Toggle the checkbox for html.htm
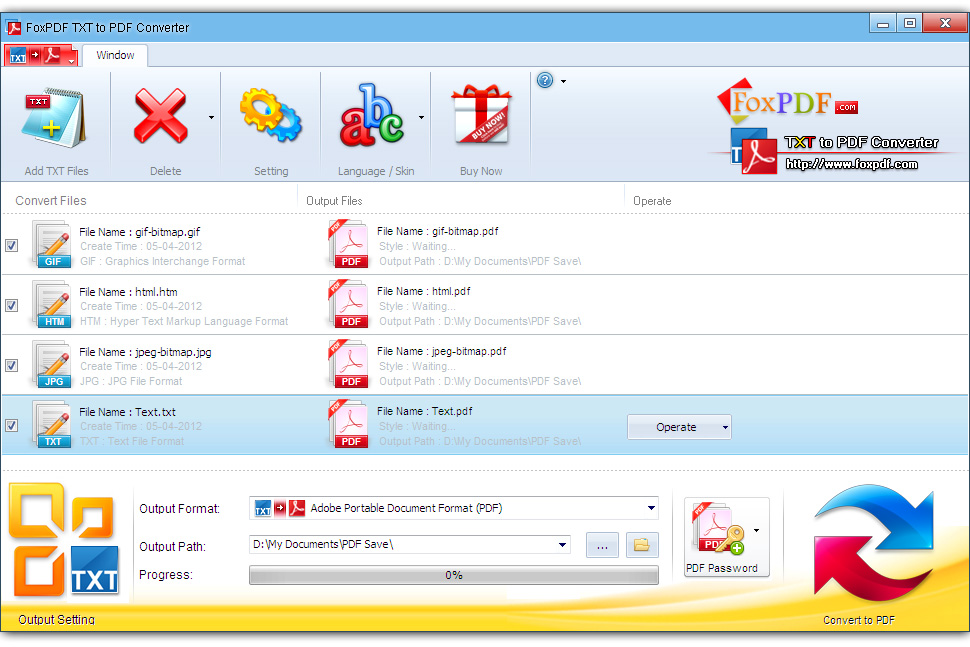 pyautogui.click(x=12, y=306)
